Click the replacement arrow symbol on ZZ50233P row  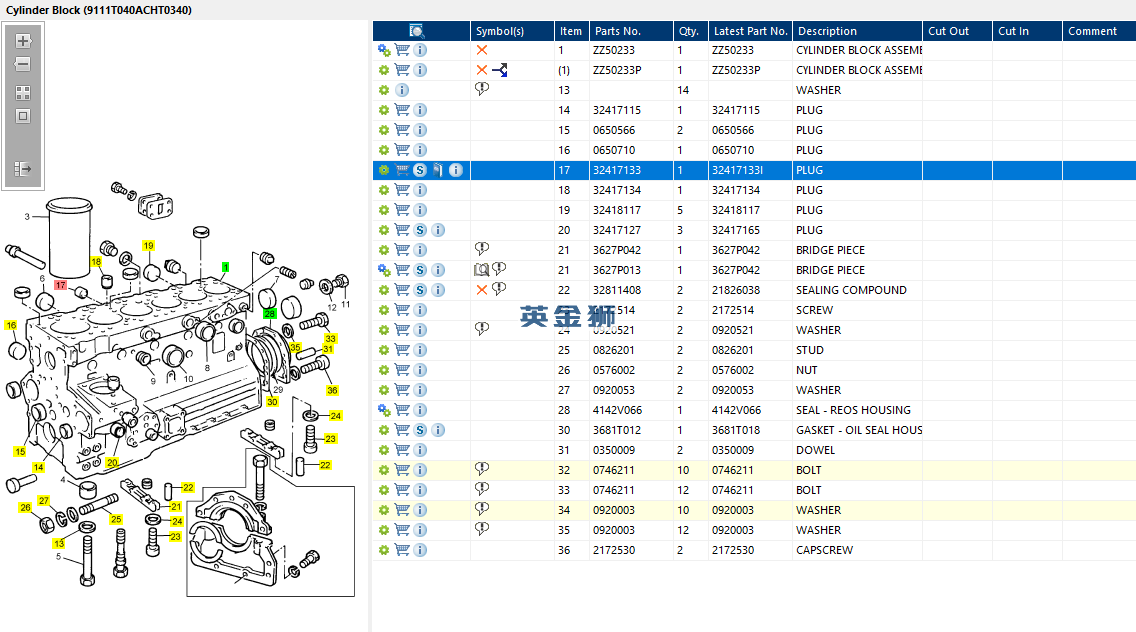[x=500, y=70]
